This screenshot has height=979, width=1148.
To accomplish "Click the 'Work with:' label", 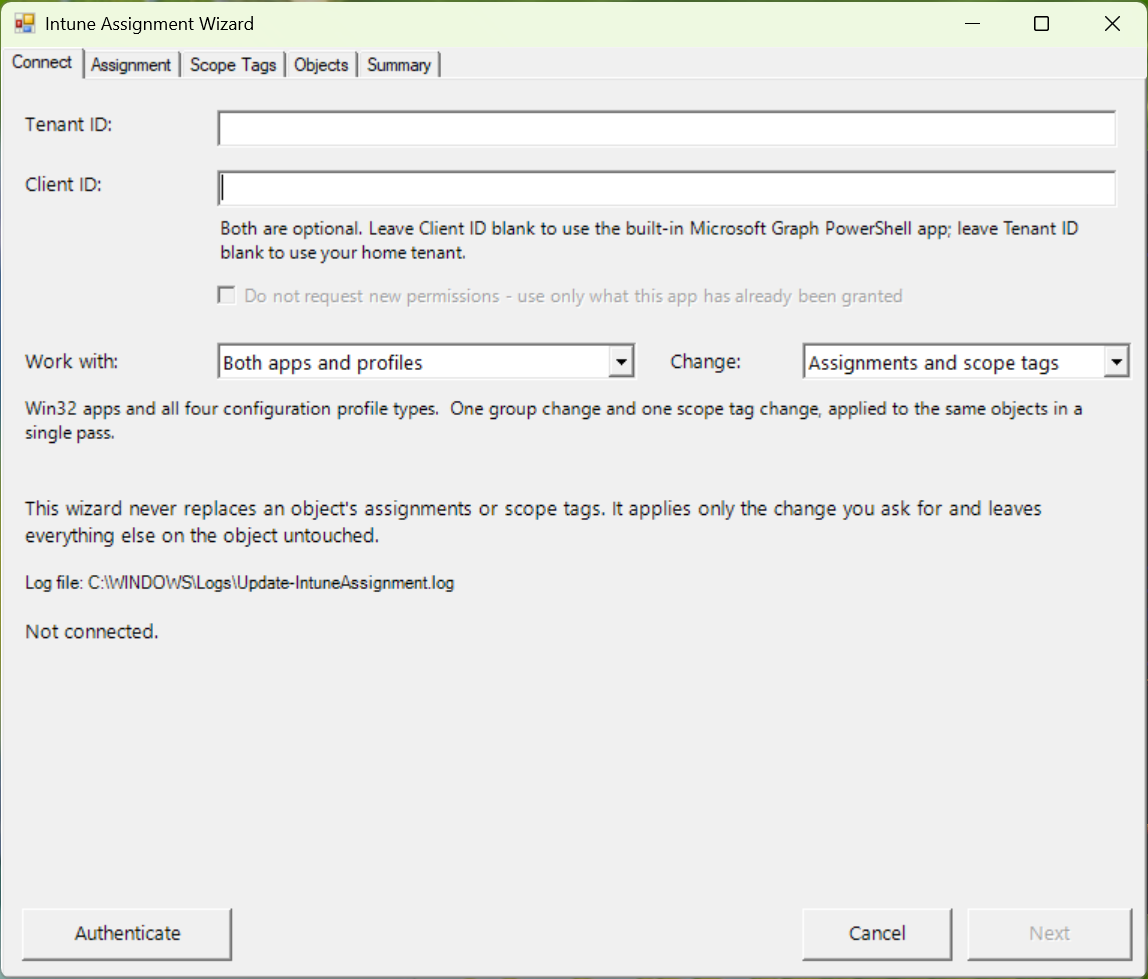I will (x=71, y=362).
